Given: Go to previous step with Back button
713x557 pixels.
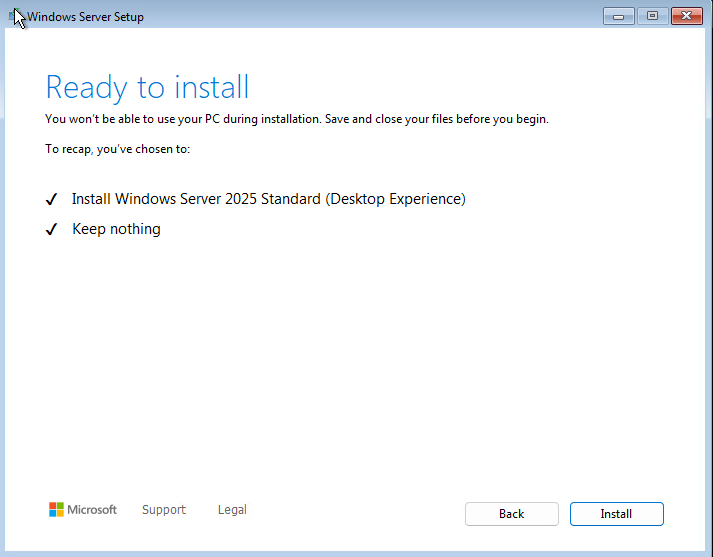Looking at the screenshot, I should point(512,514).
